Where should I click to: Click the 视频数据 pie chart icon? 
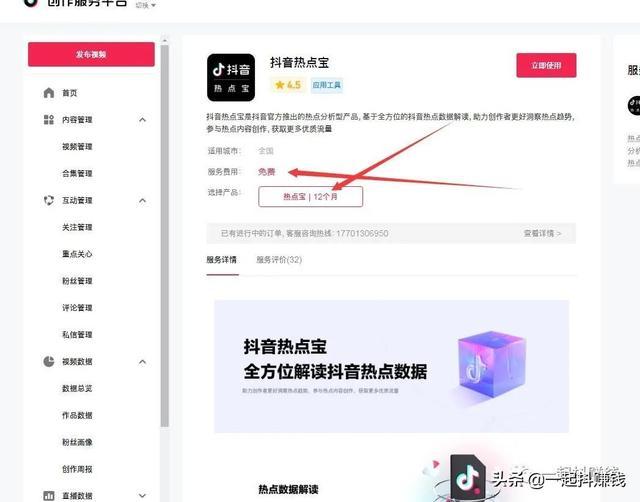click(49, 362)
